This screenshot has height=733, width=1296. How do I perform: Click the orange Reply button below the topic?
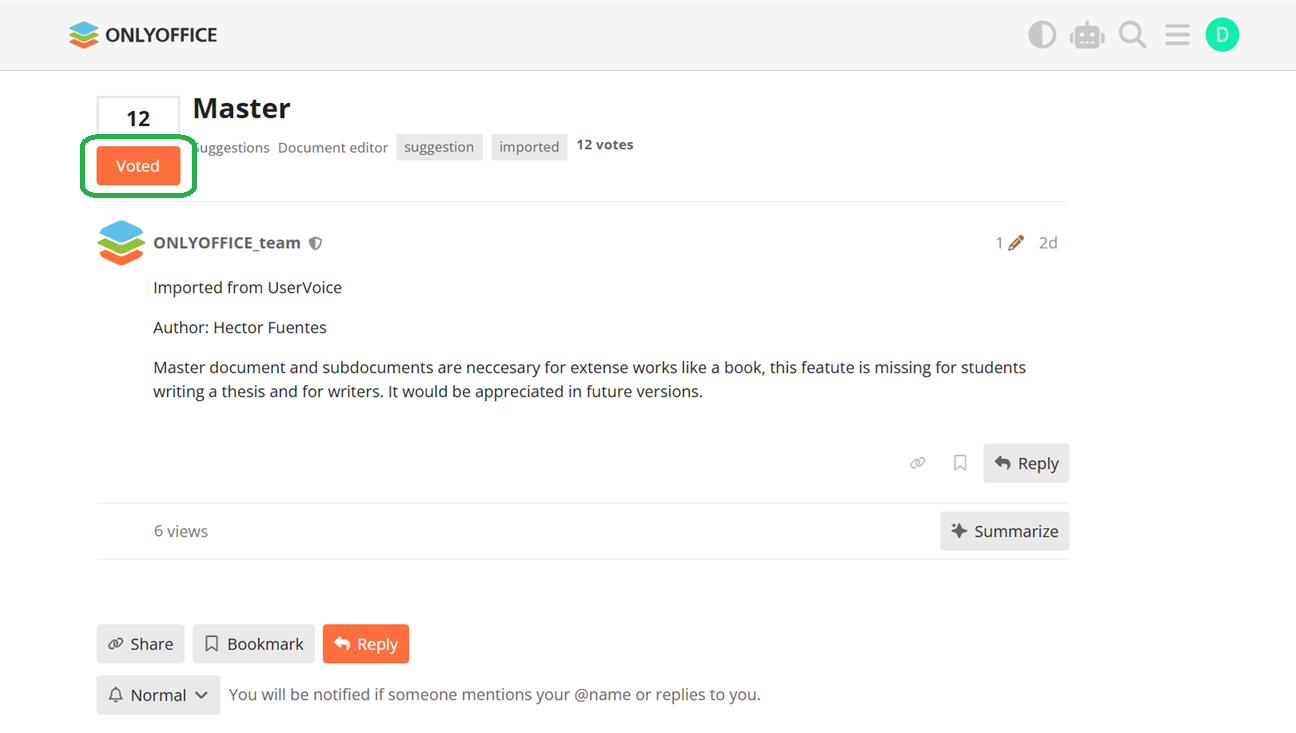366,644
